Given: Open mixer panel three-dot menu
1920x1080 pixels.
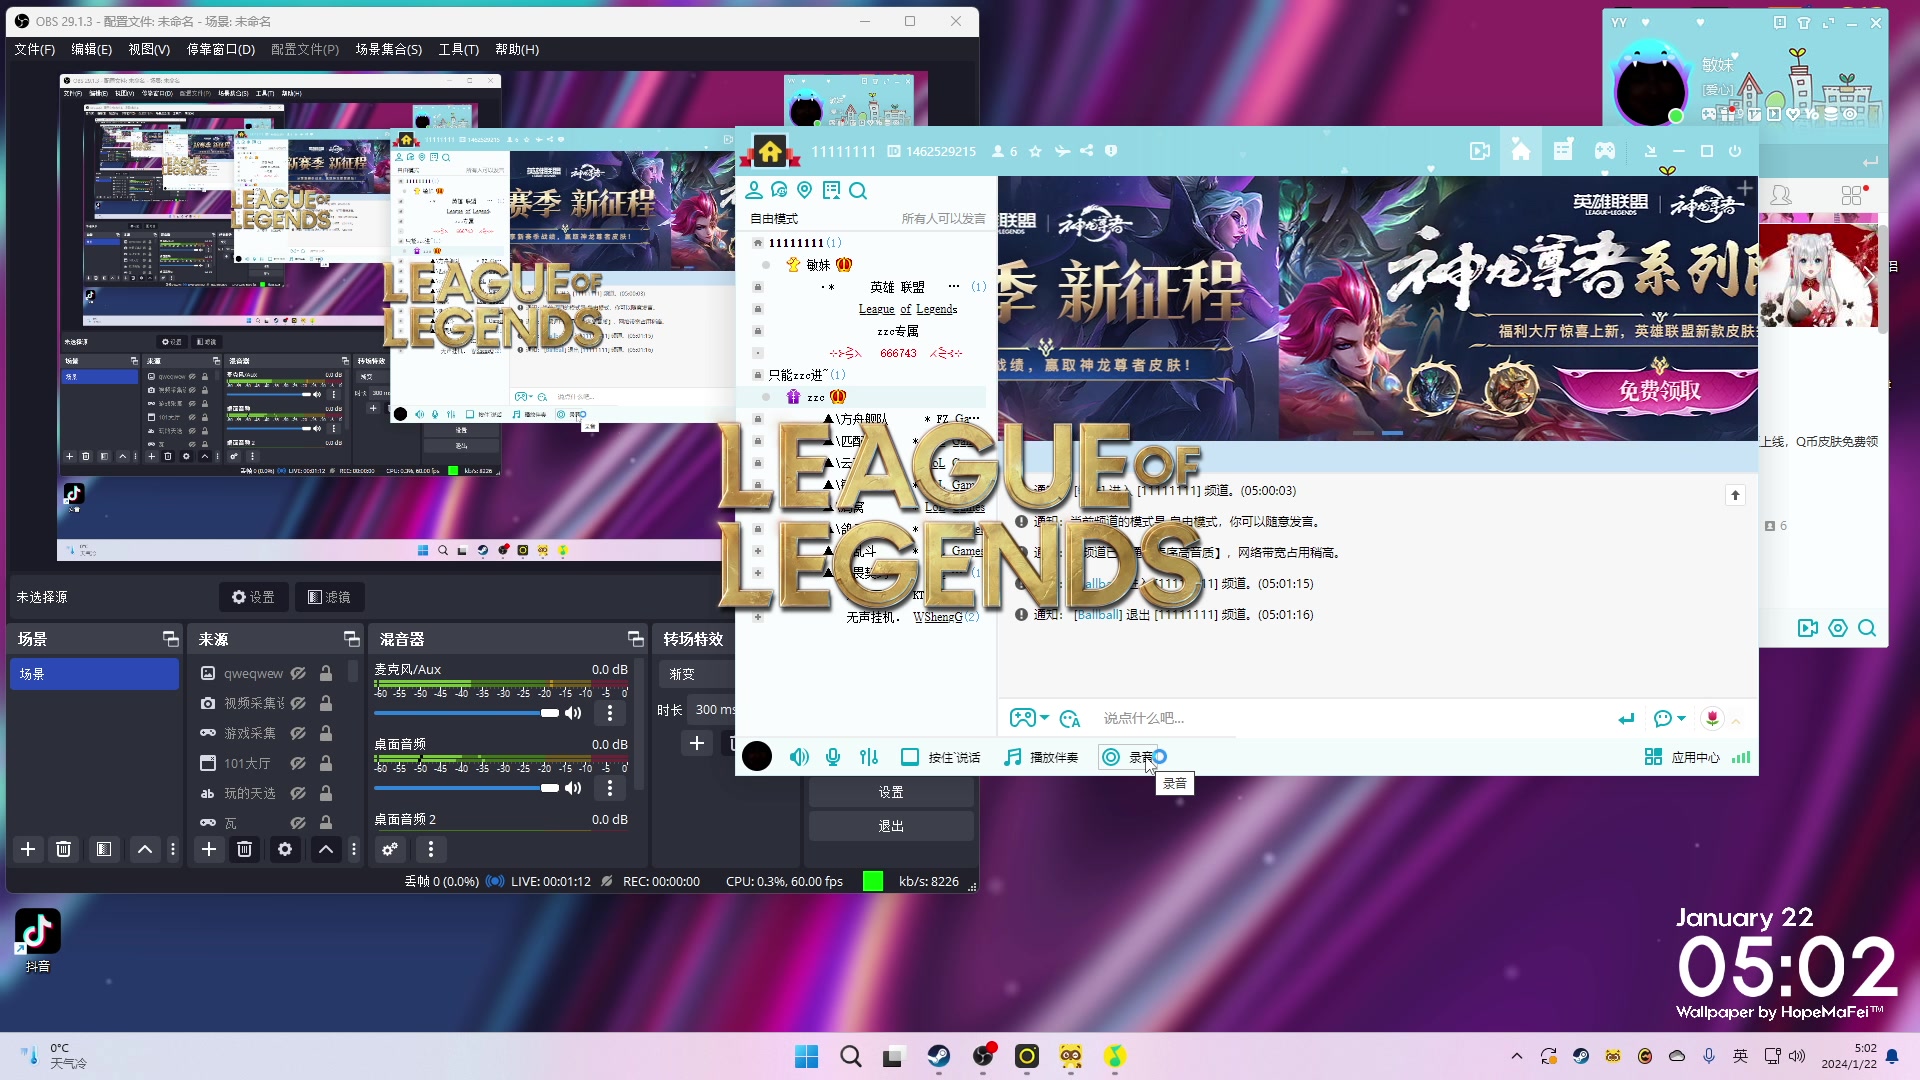Looking at the screenshot, I should [431, 849].
